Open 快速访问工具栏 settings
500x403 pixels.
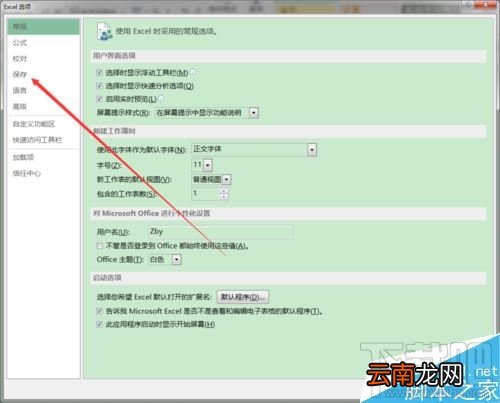[x=37, y=140]
